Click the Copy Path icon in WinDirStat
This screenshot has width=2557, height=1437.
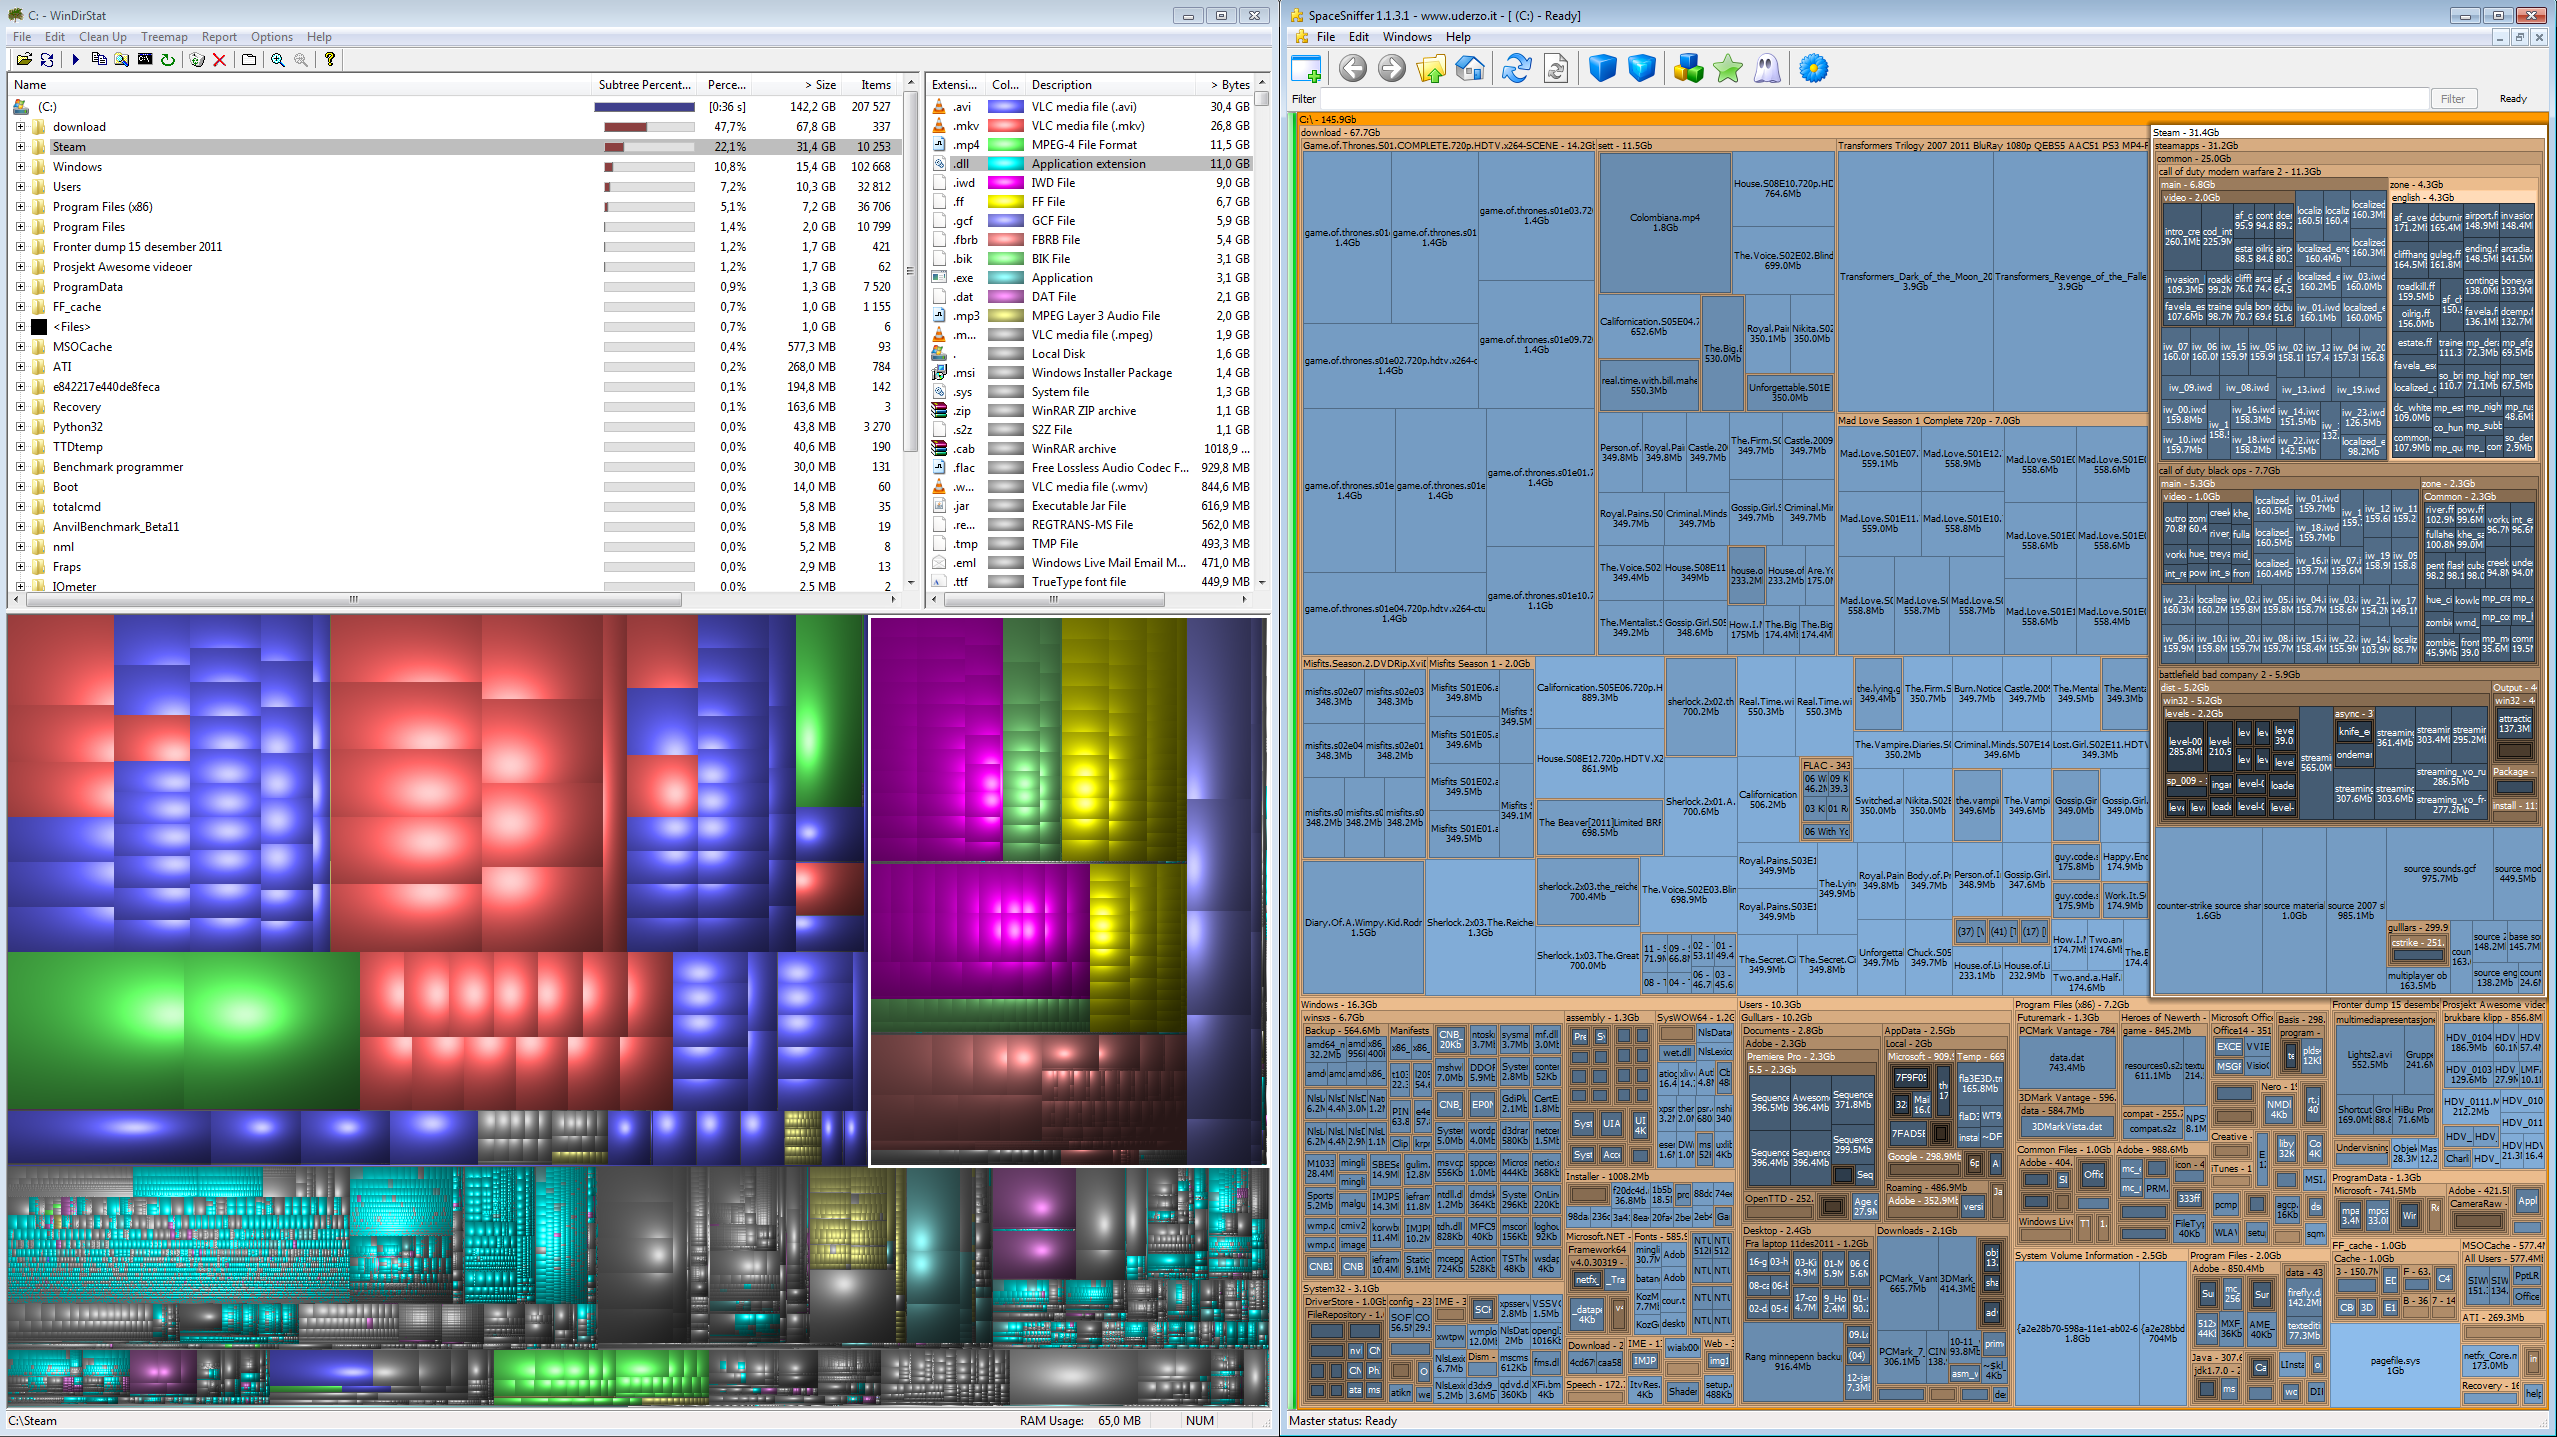[99, 60]
